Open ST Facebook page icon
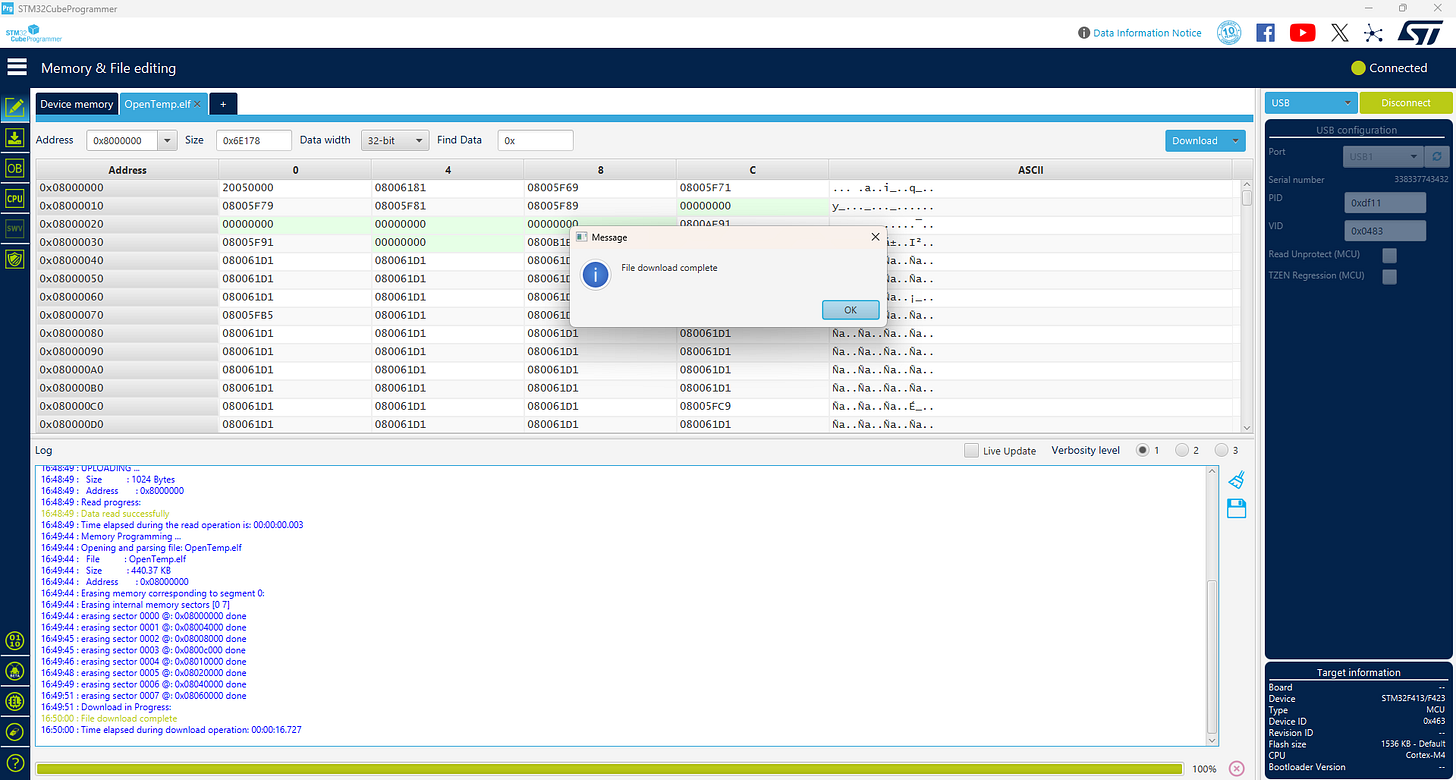 pyautogui.click(x=1265, y=33)
